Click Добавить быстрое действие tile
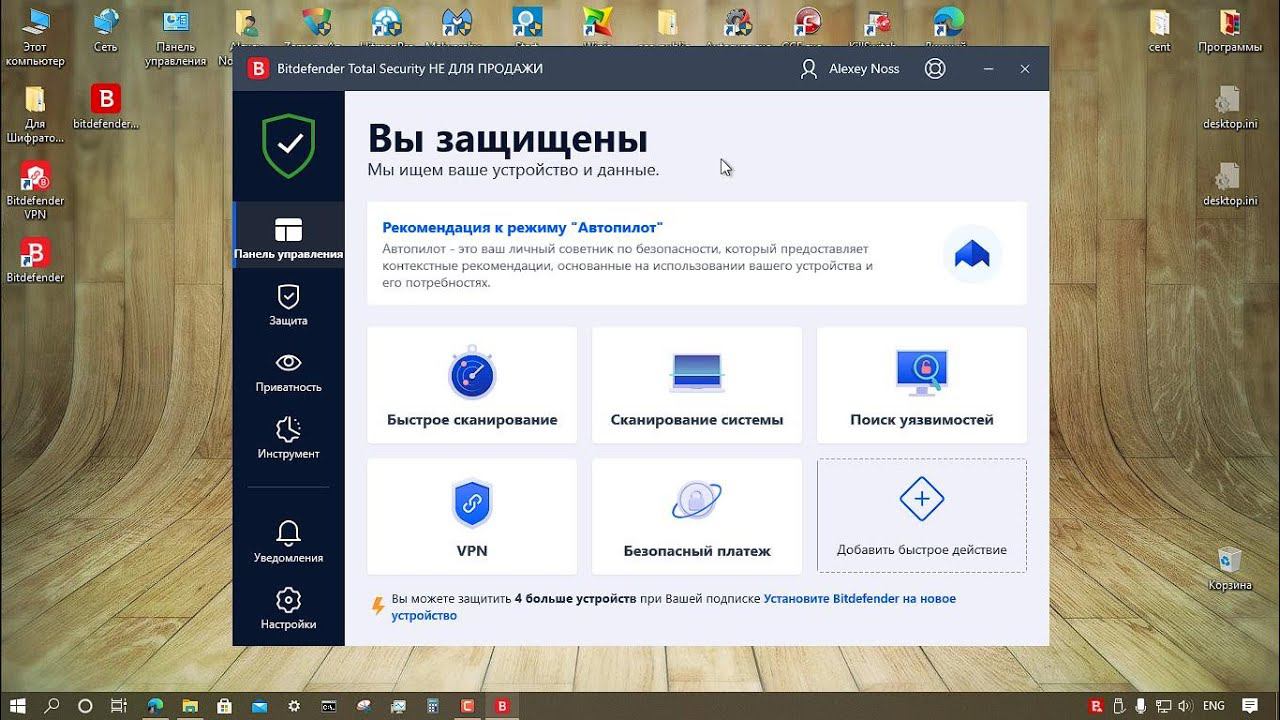The width and height of the screenshot is (1280, 720). [922, 516]
